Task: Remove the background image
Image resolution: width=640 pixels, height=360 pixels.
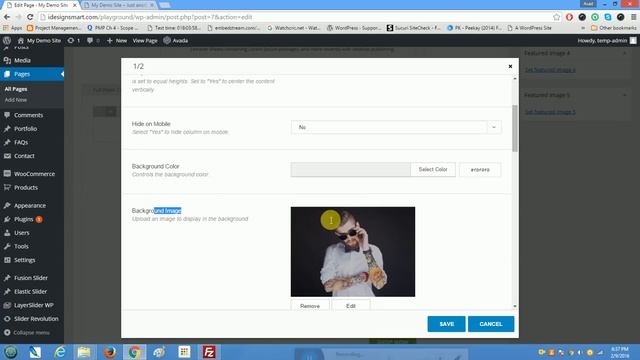Action: coord(310,305)
